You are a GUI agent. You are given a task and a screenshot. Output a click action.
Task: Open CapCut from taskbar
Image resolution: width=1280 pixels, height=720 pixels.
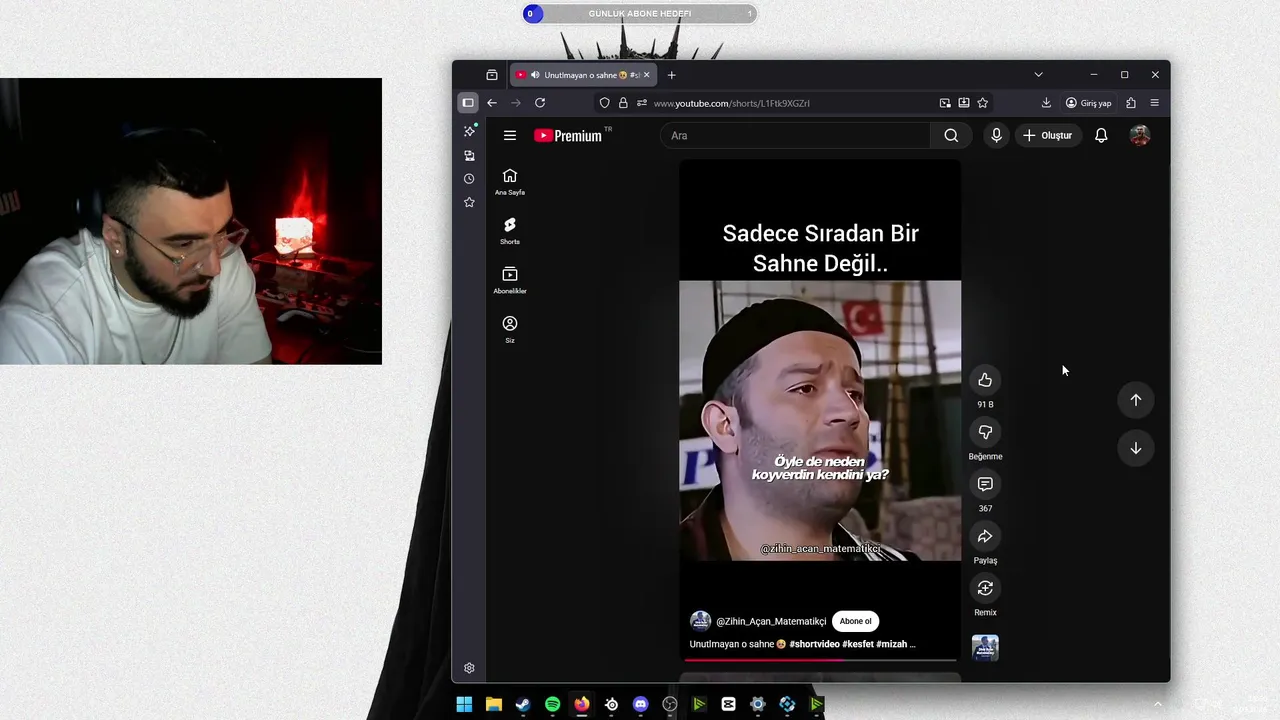(x=728, y=704)
